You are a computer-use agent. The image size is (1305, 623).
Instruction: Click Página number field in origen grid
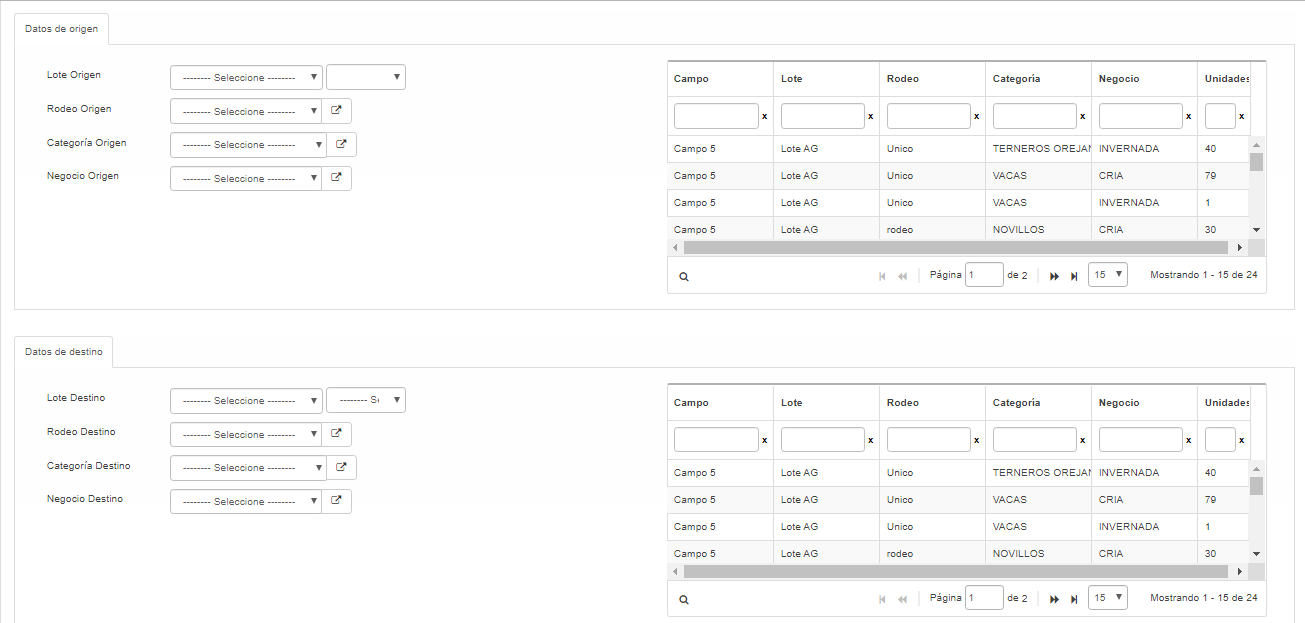(x=984, y=274)
